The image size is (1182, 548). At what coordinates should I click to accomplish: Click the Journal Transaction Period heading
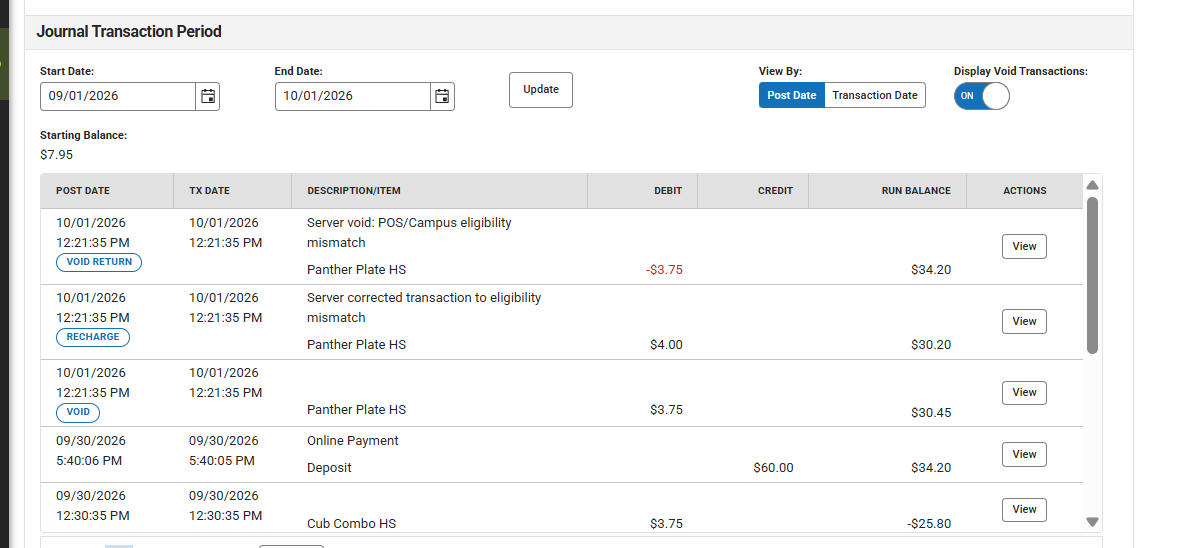point(129,32)
